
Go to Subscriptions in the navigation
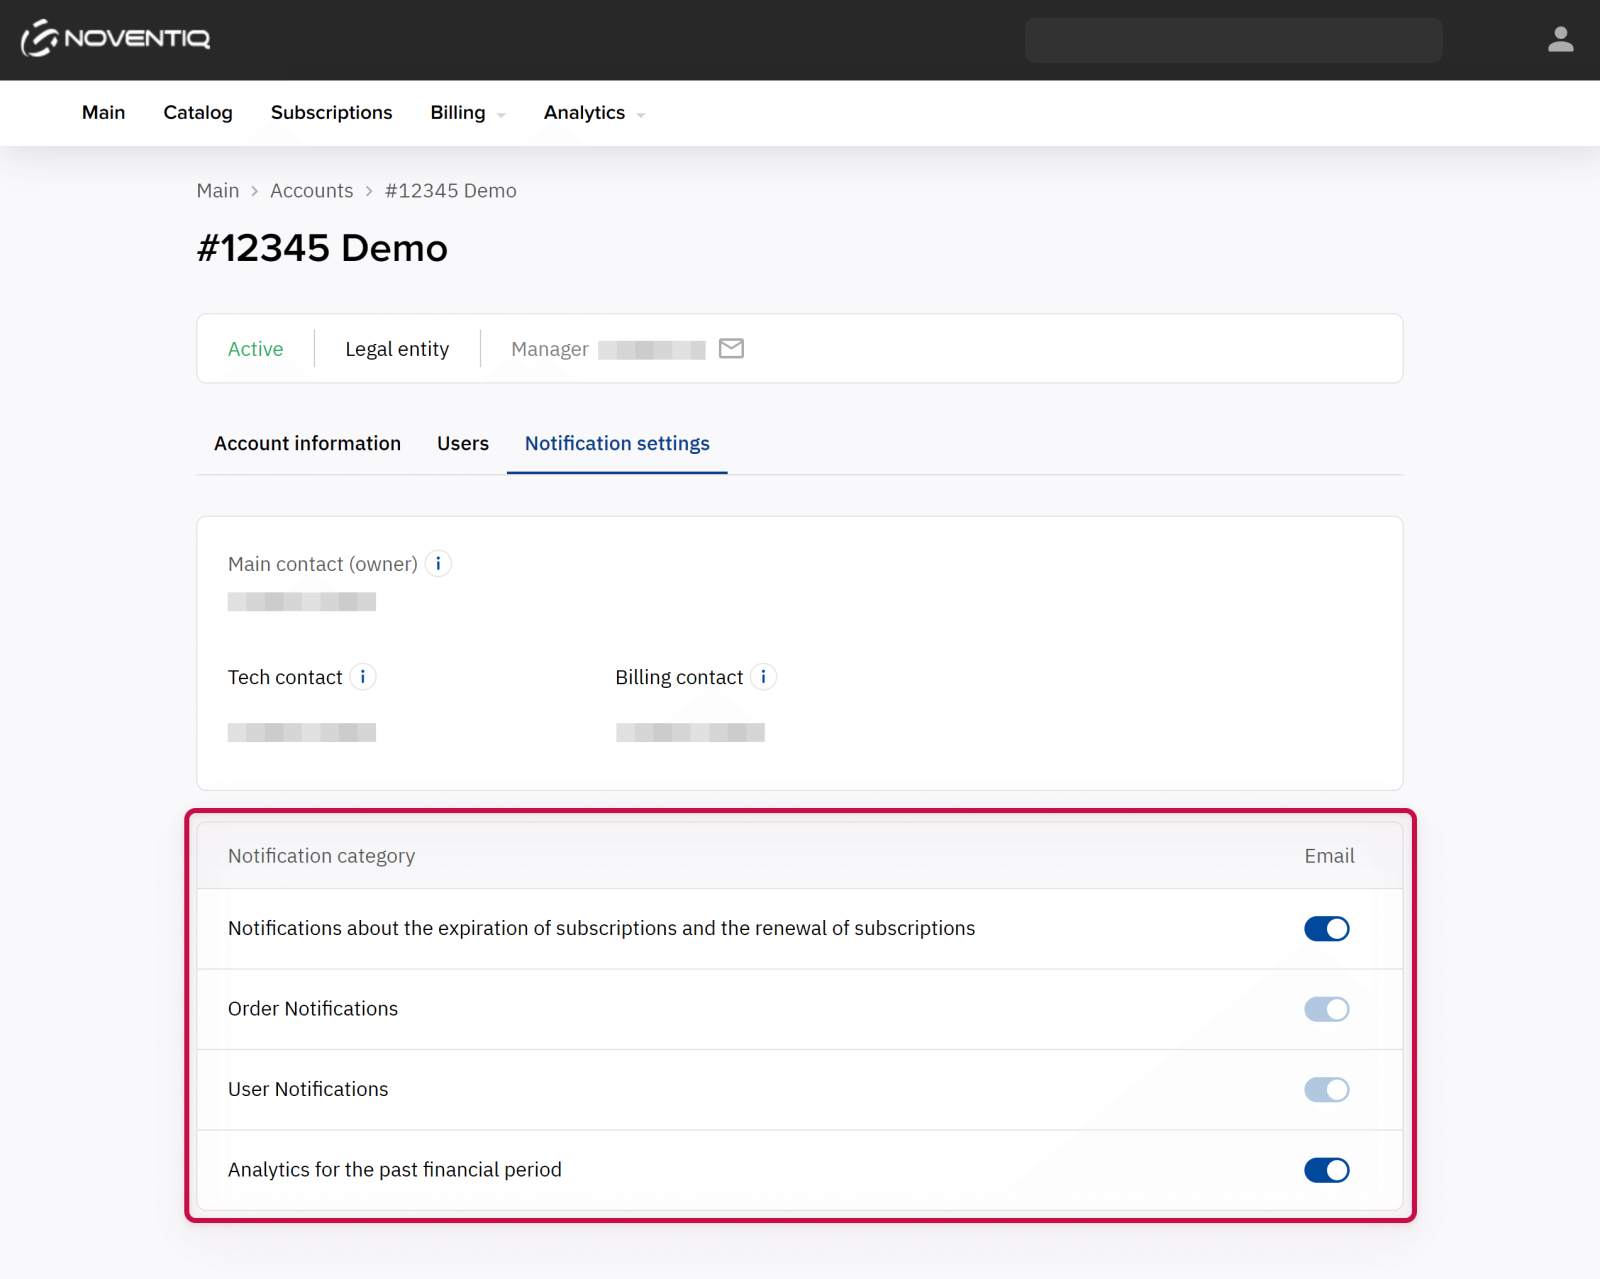(x=331, y=113)
